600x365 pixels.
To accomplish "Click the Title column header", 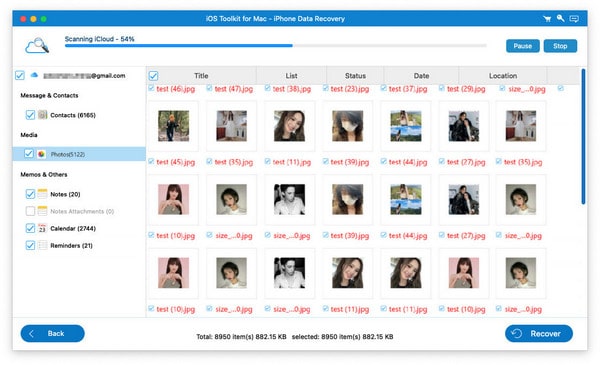I will (201, 76).
